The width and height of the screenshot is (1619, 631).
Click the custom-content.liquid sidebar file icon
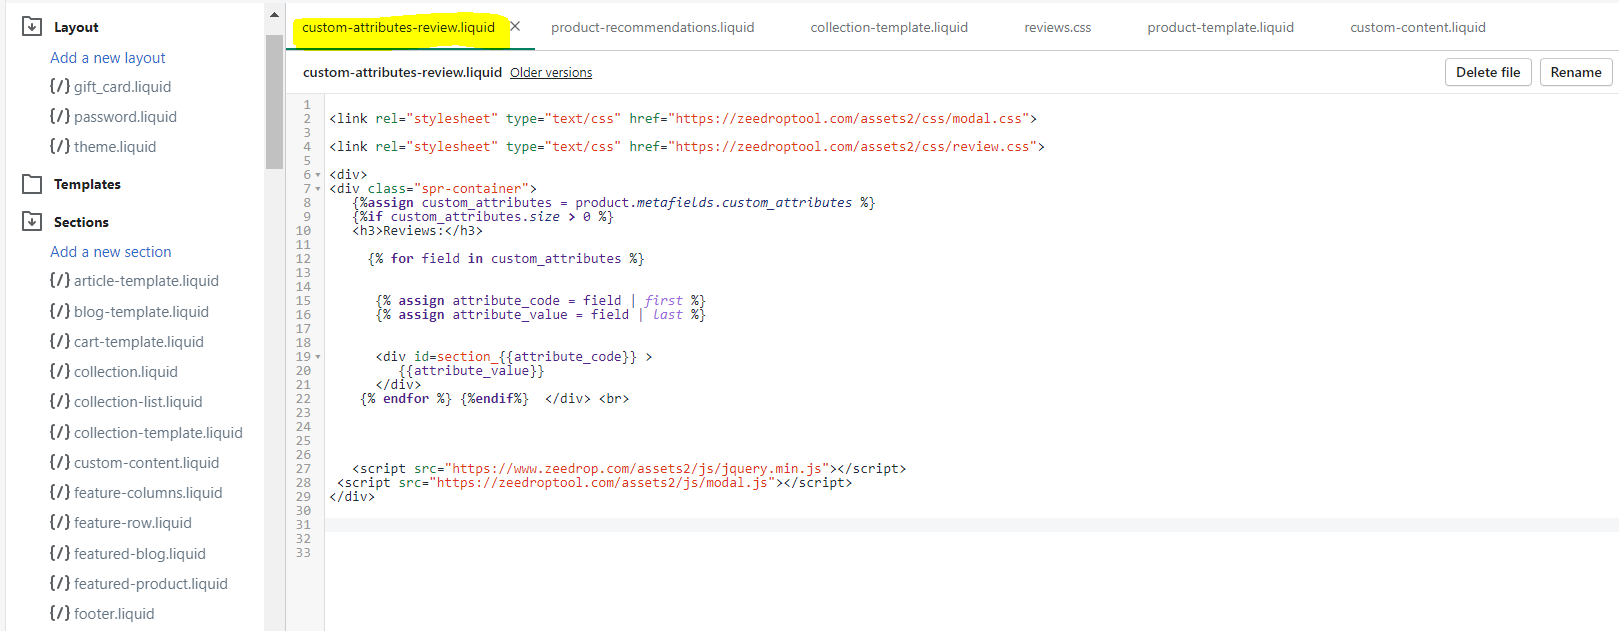pyautogui.click(x=60, y=462)
